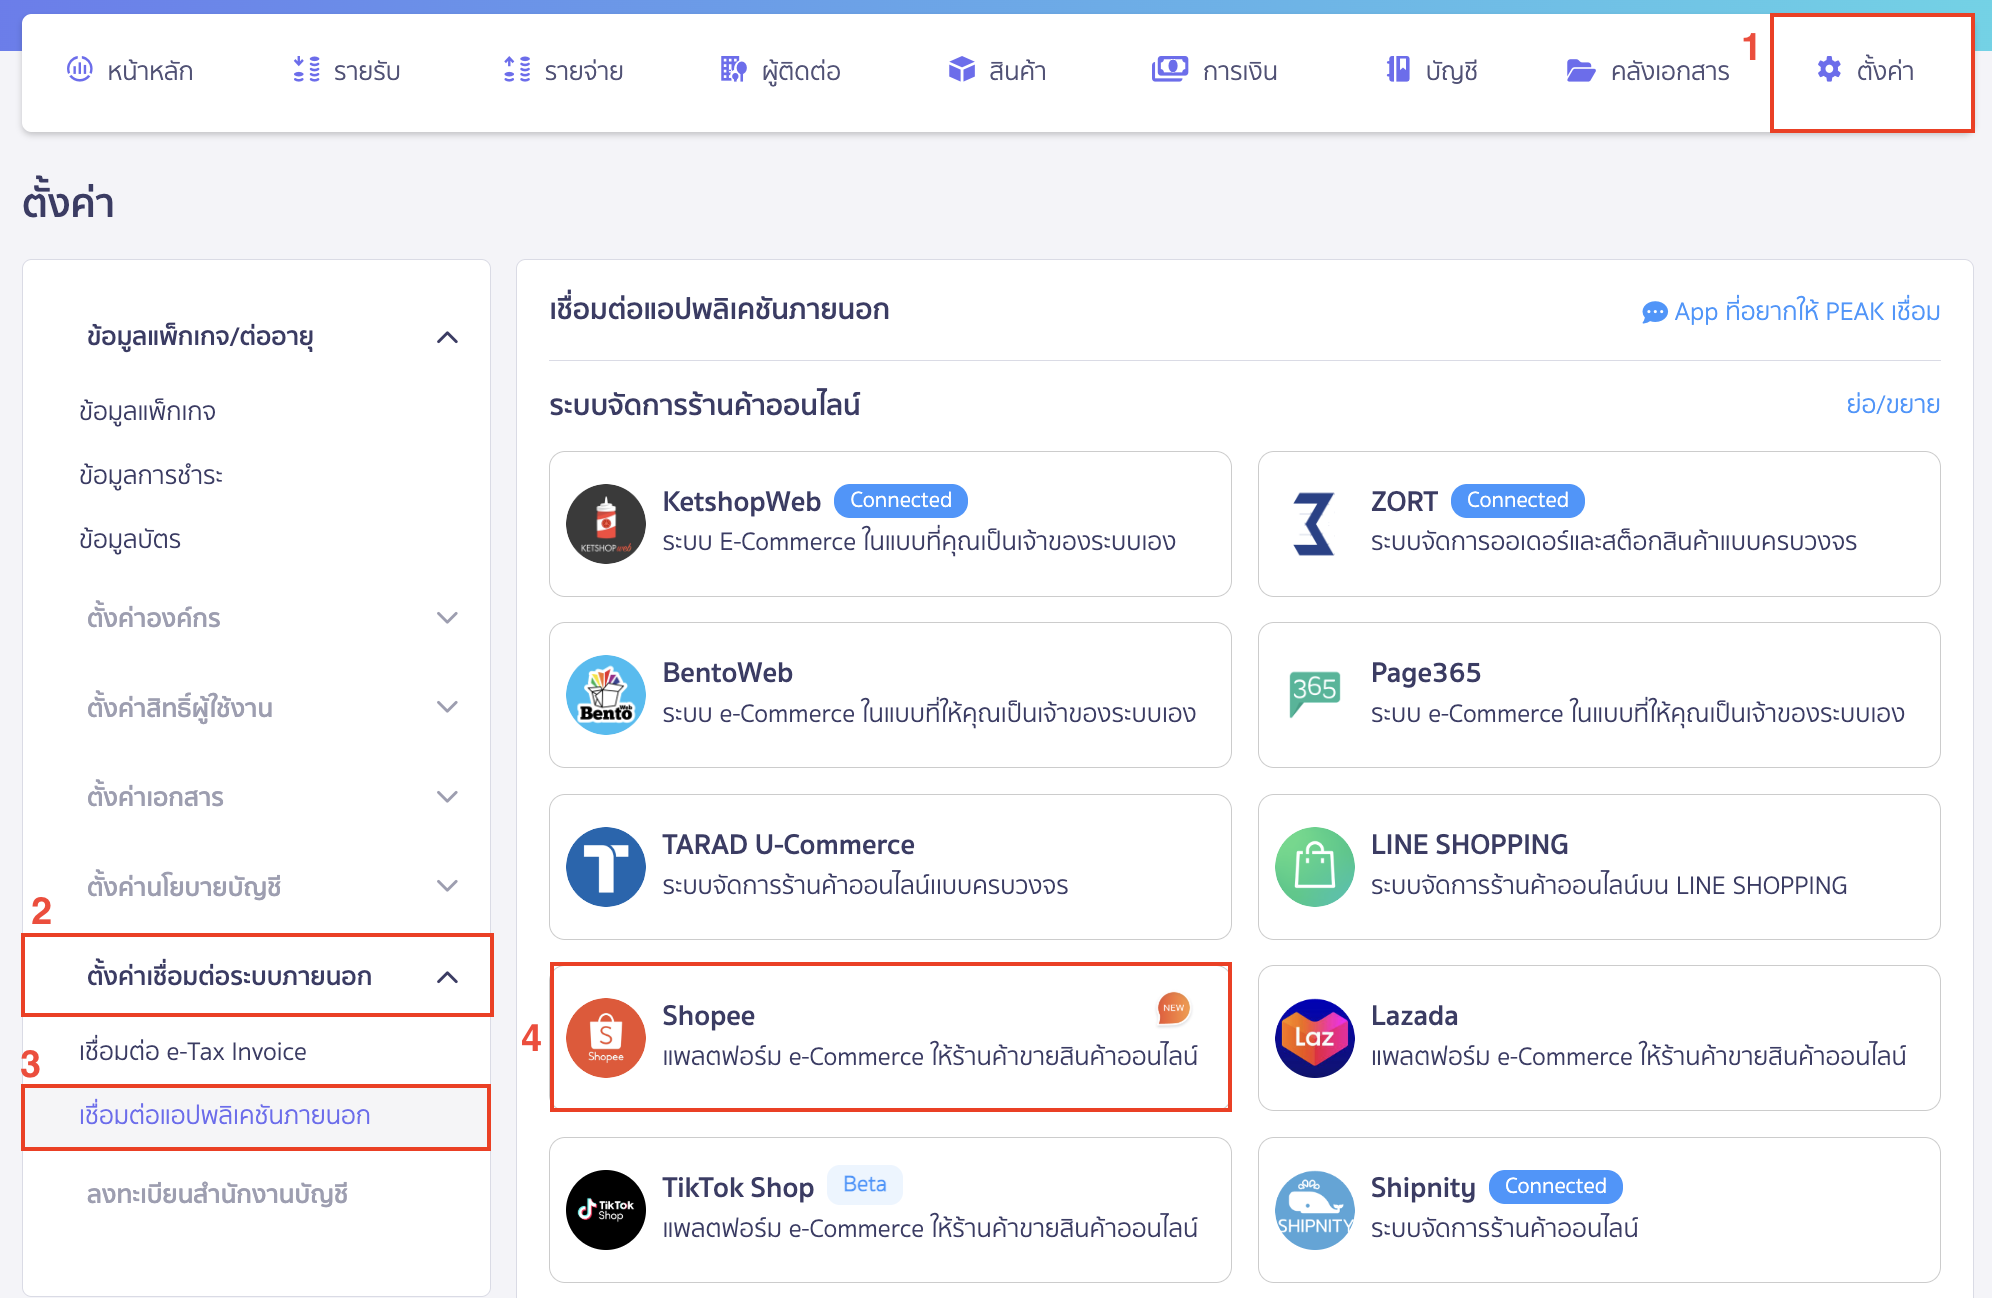Click the ZORT logo icon
The image size is (1992, 1298).
(1314, 523)
